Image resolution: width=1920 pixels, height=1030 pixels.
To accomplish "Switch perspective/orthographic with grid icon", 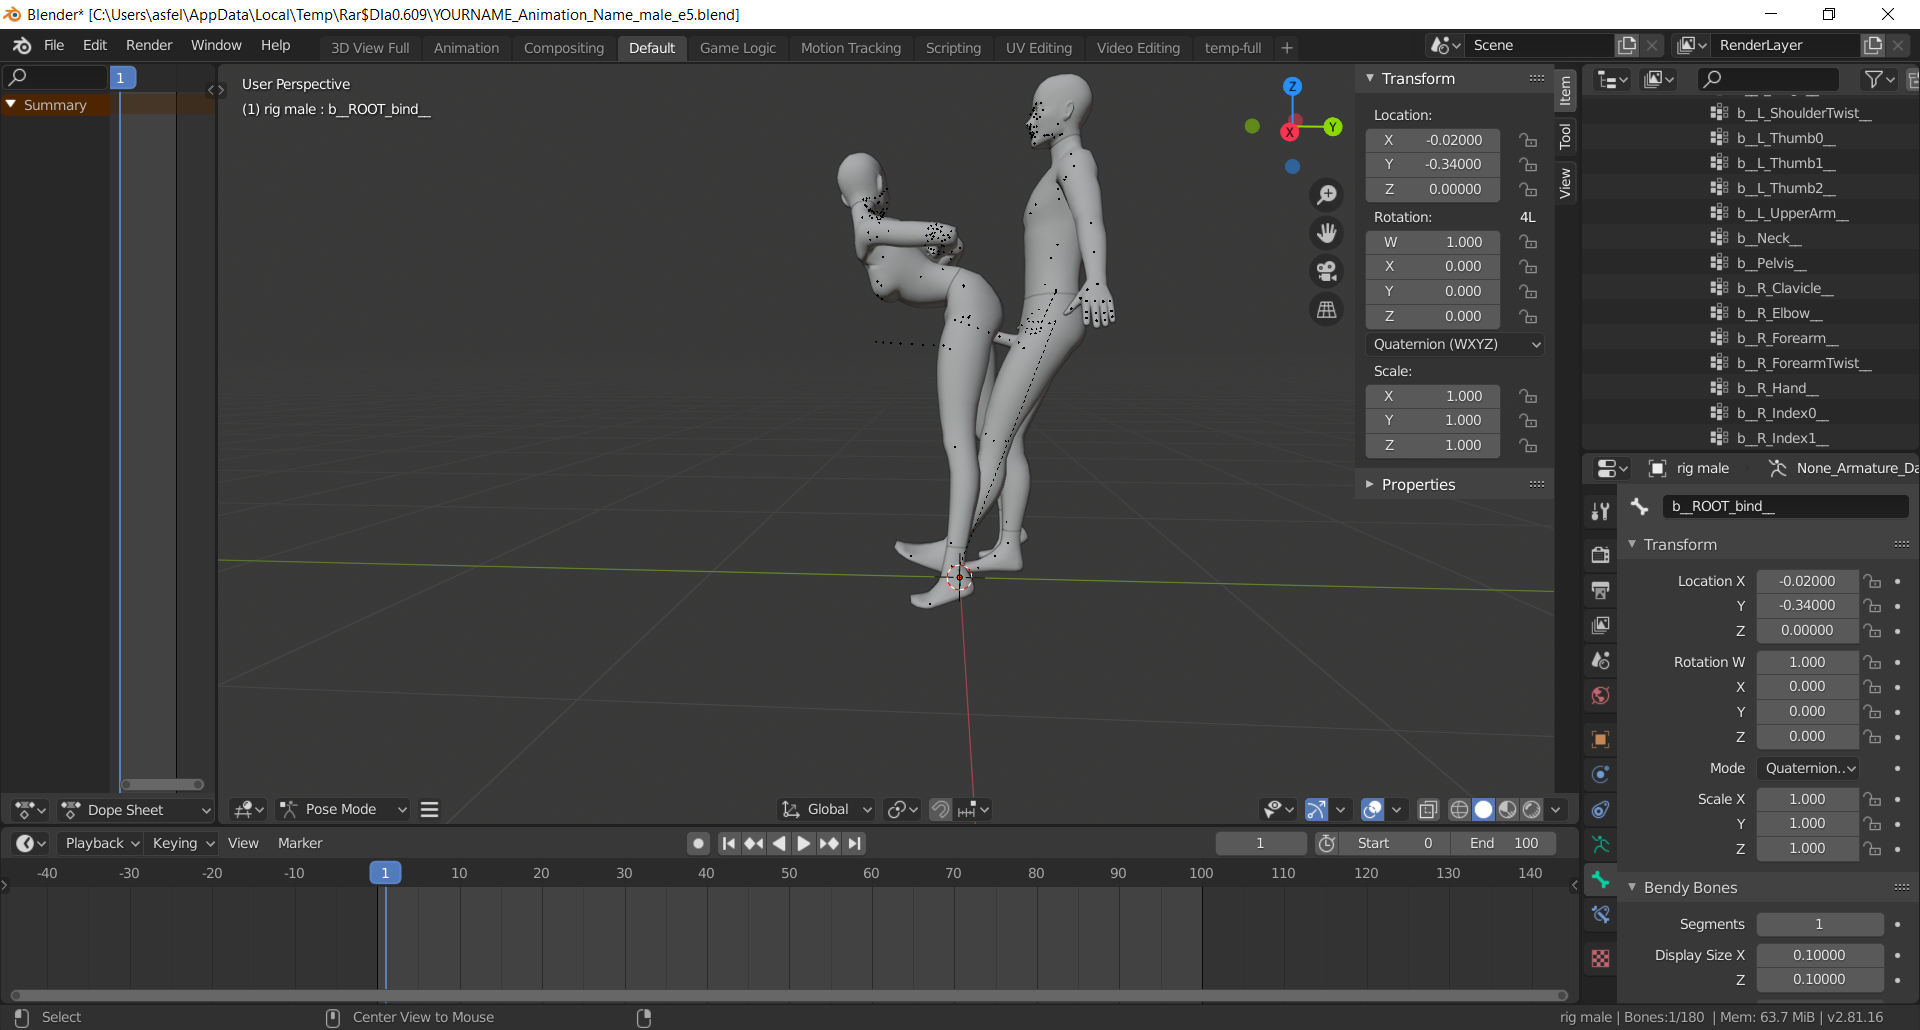I will pos(1327,310).
